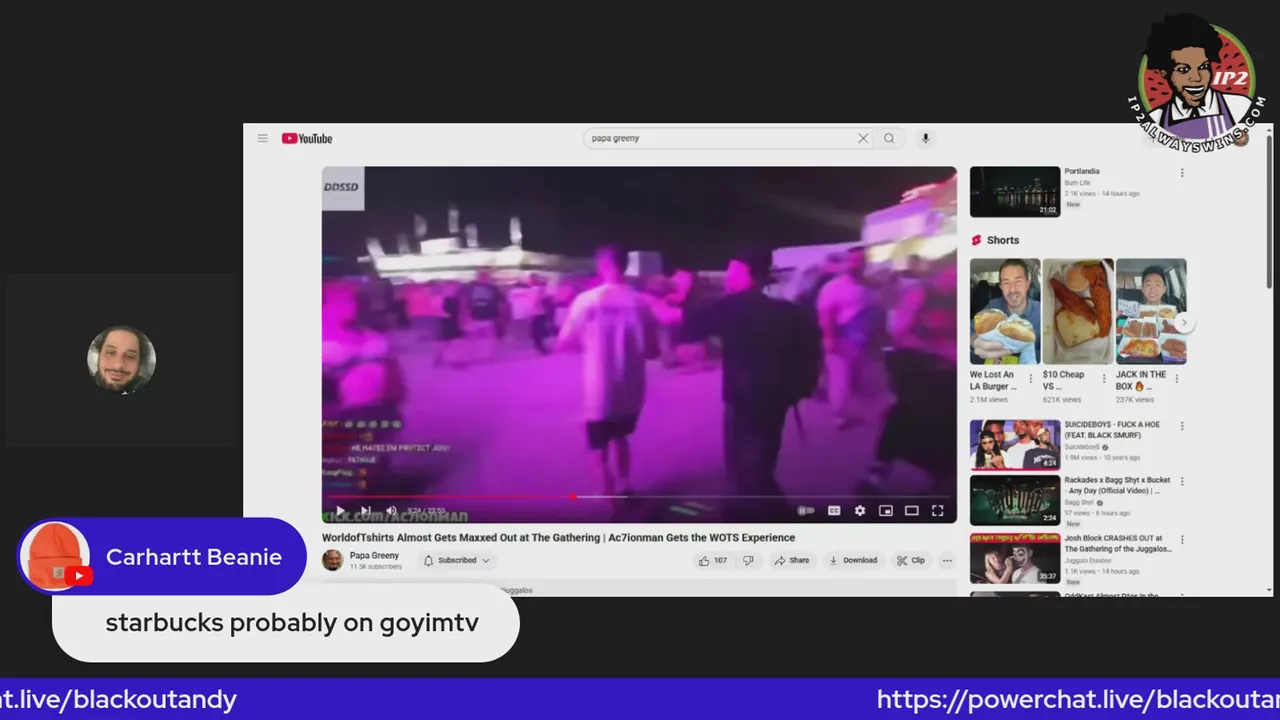
Task: Click the magnifier search button
Action: coord(889,138)
